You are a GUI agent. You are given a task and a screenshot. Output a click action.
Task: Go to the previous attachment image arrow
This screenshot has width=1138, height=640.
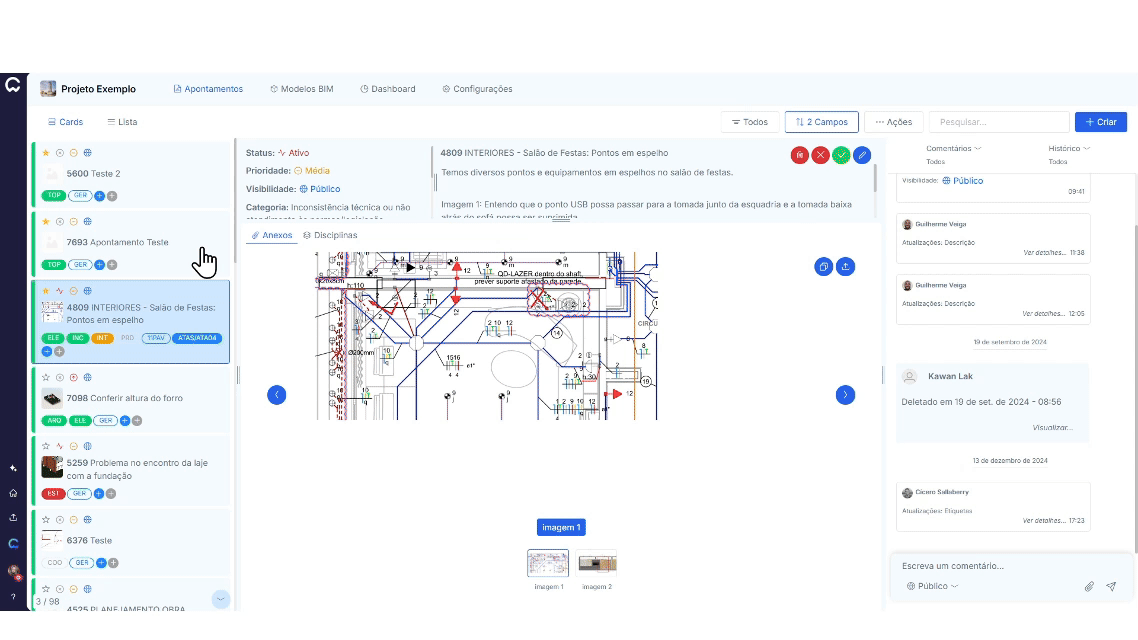point(277,395)
